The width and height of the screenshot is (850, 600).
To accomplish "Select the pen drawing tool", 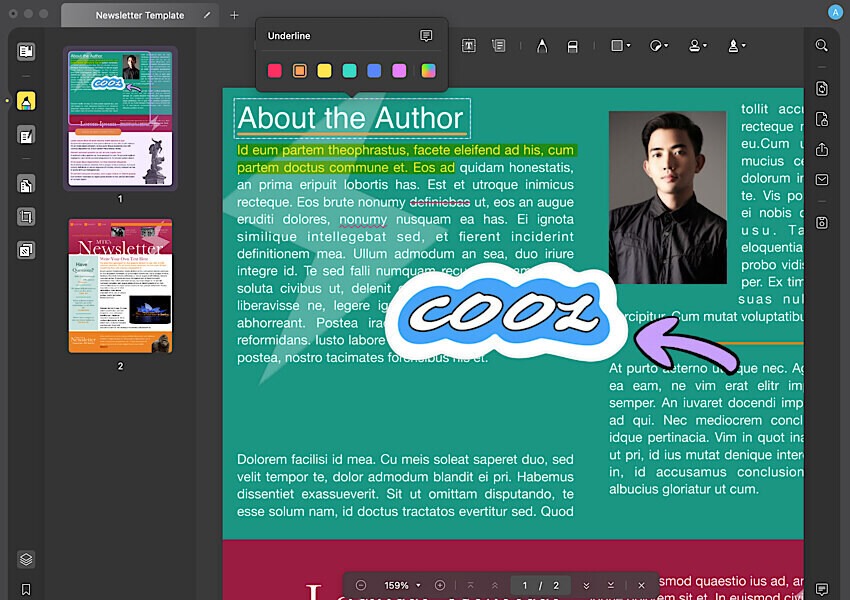I will click(x=542, y=45).
